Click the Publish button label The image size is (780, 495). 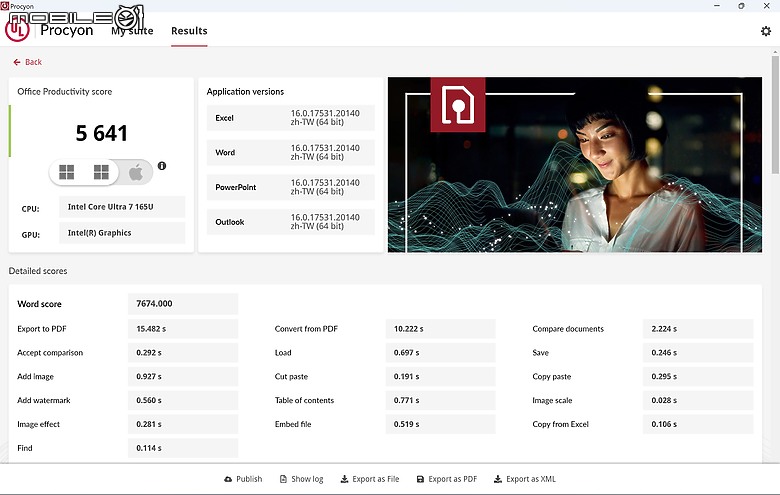pos(249,479)
